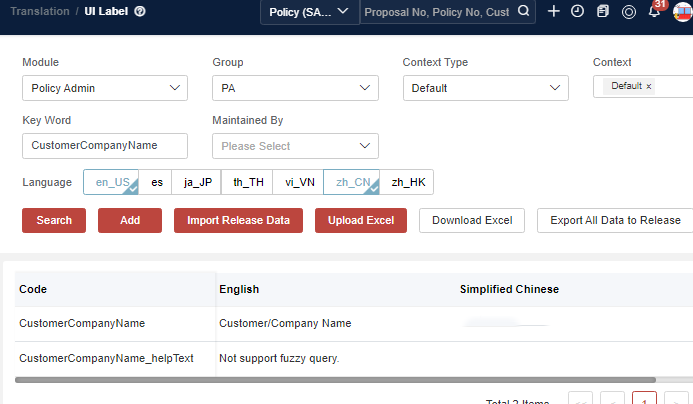Click the plus icon in the header
This screenshot has height=404, width=693.
tap(553, 11)
